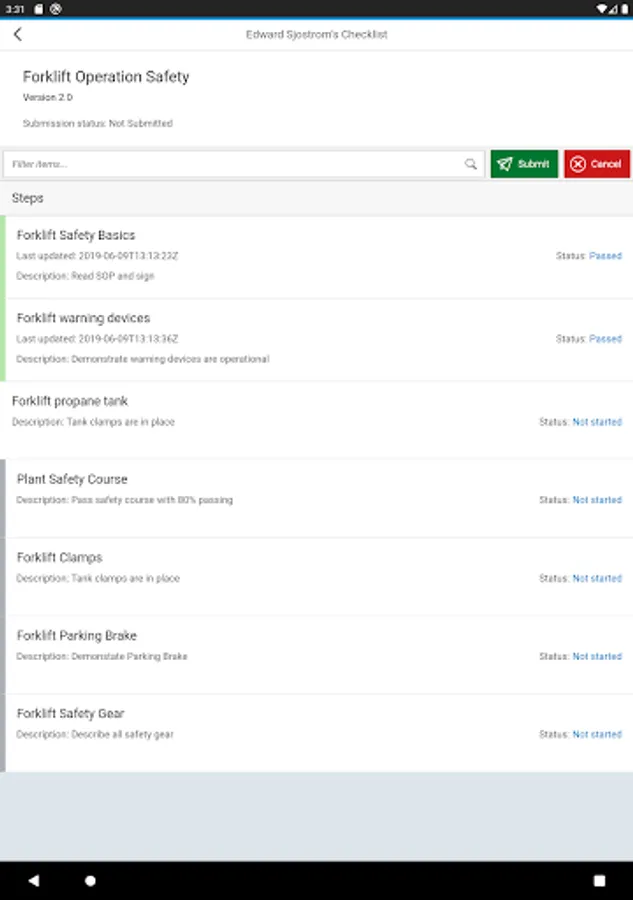This screenshot has height=900, width=633.
Task: Focus the Filter items search field
Action: [x=235, y=164]
